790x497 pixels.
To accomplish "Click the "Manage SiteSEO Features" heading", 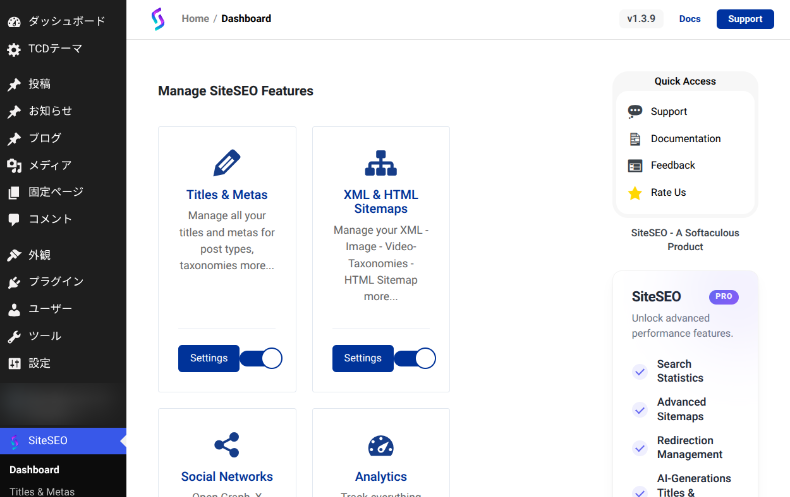I will (236, 91).
